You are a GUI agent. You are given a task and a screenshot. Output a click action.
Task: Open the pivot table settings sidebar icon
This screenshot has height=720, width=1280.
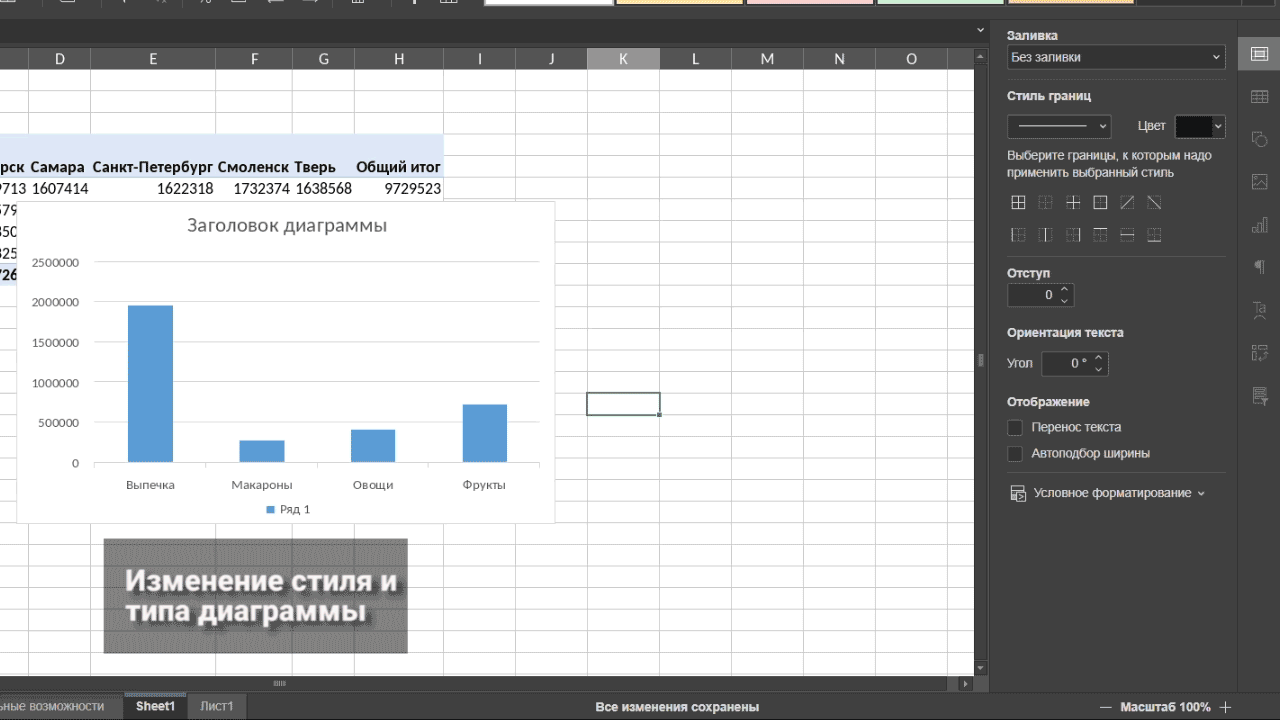pyautogui.click(x=1259, y=353)
